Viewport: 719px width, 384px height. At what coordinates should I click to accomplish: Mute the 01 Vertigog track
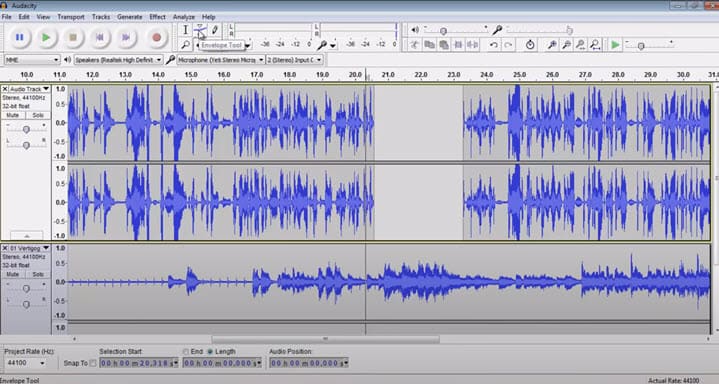tap(13, 274)
